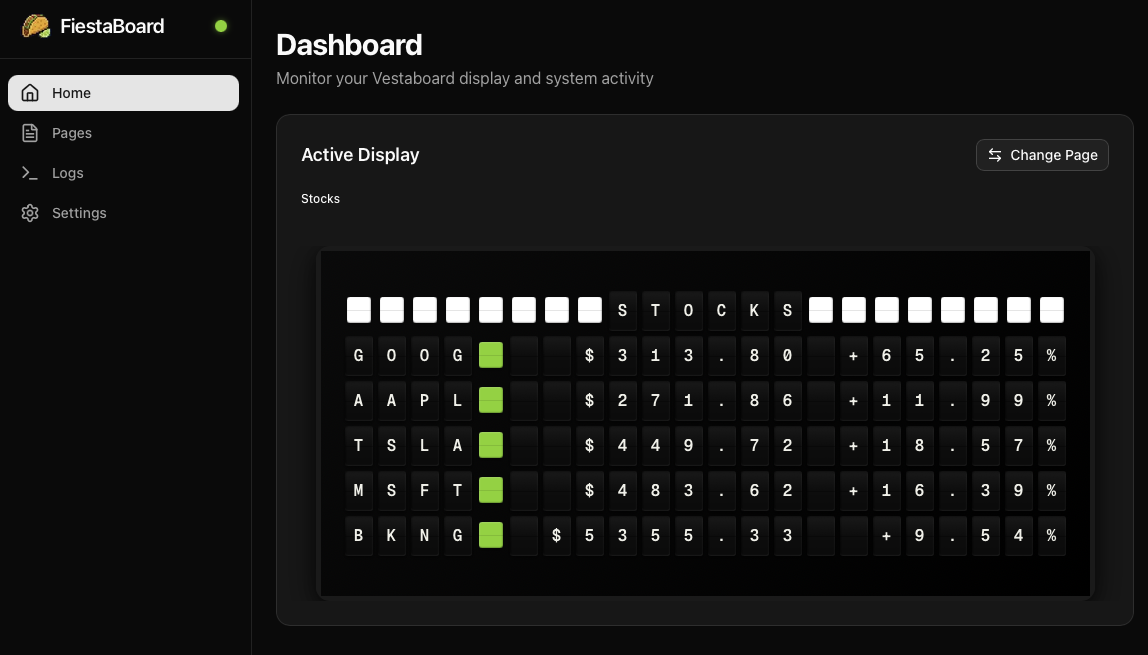
Task: Click the green status indicator dot
Action: coord(221,27)
